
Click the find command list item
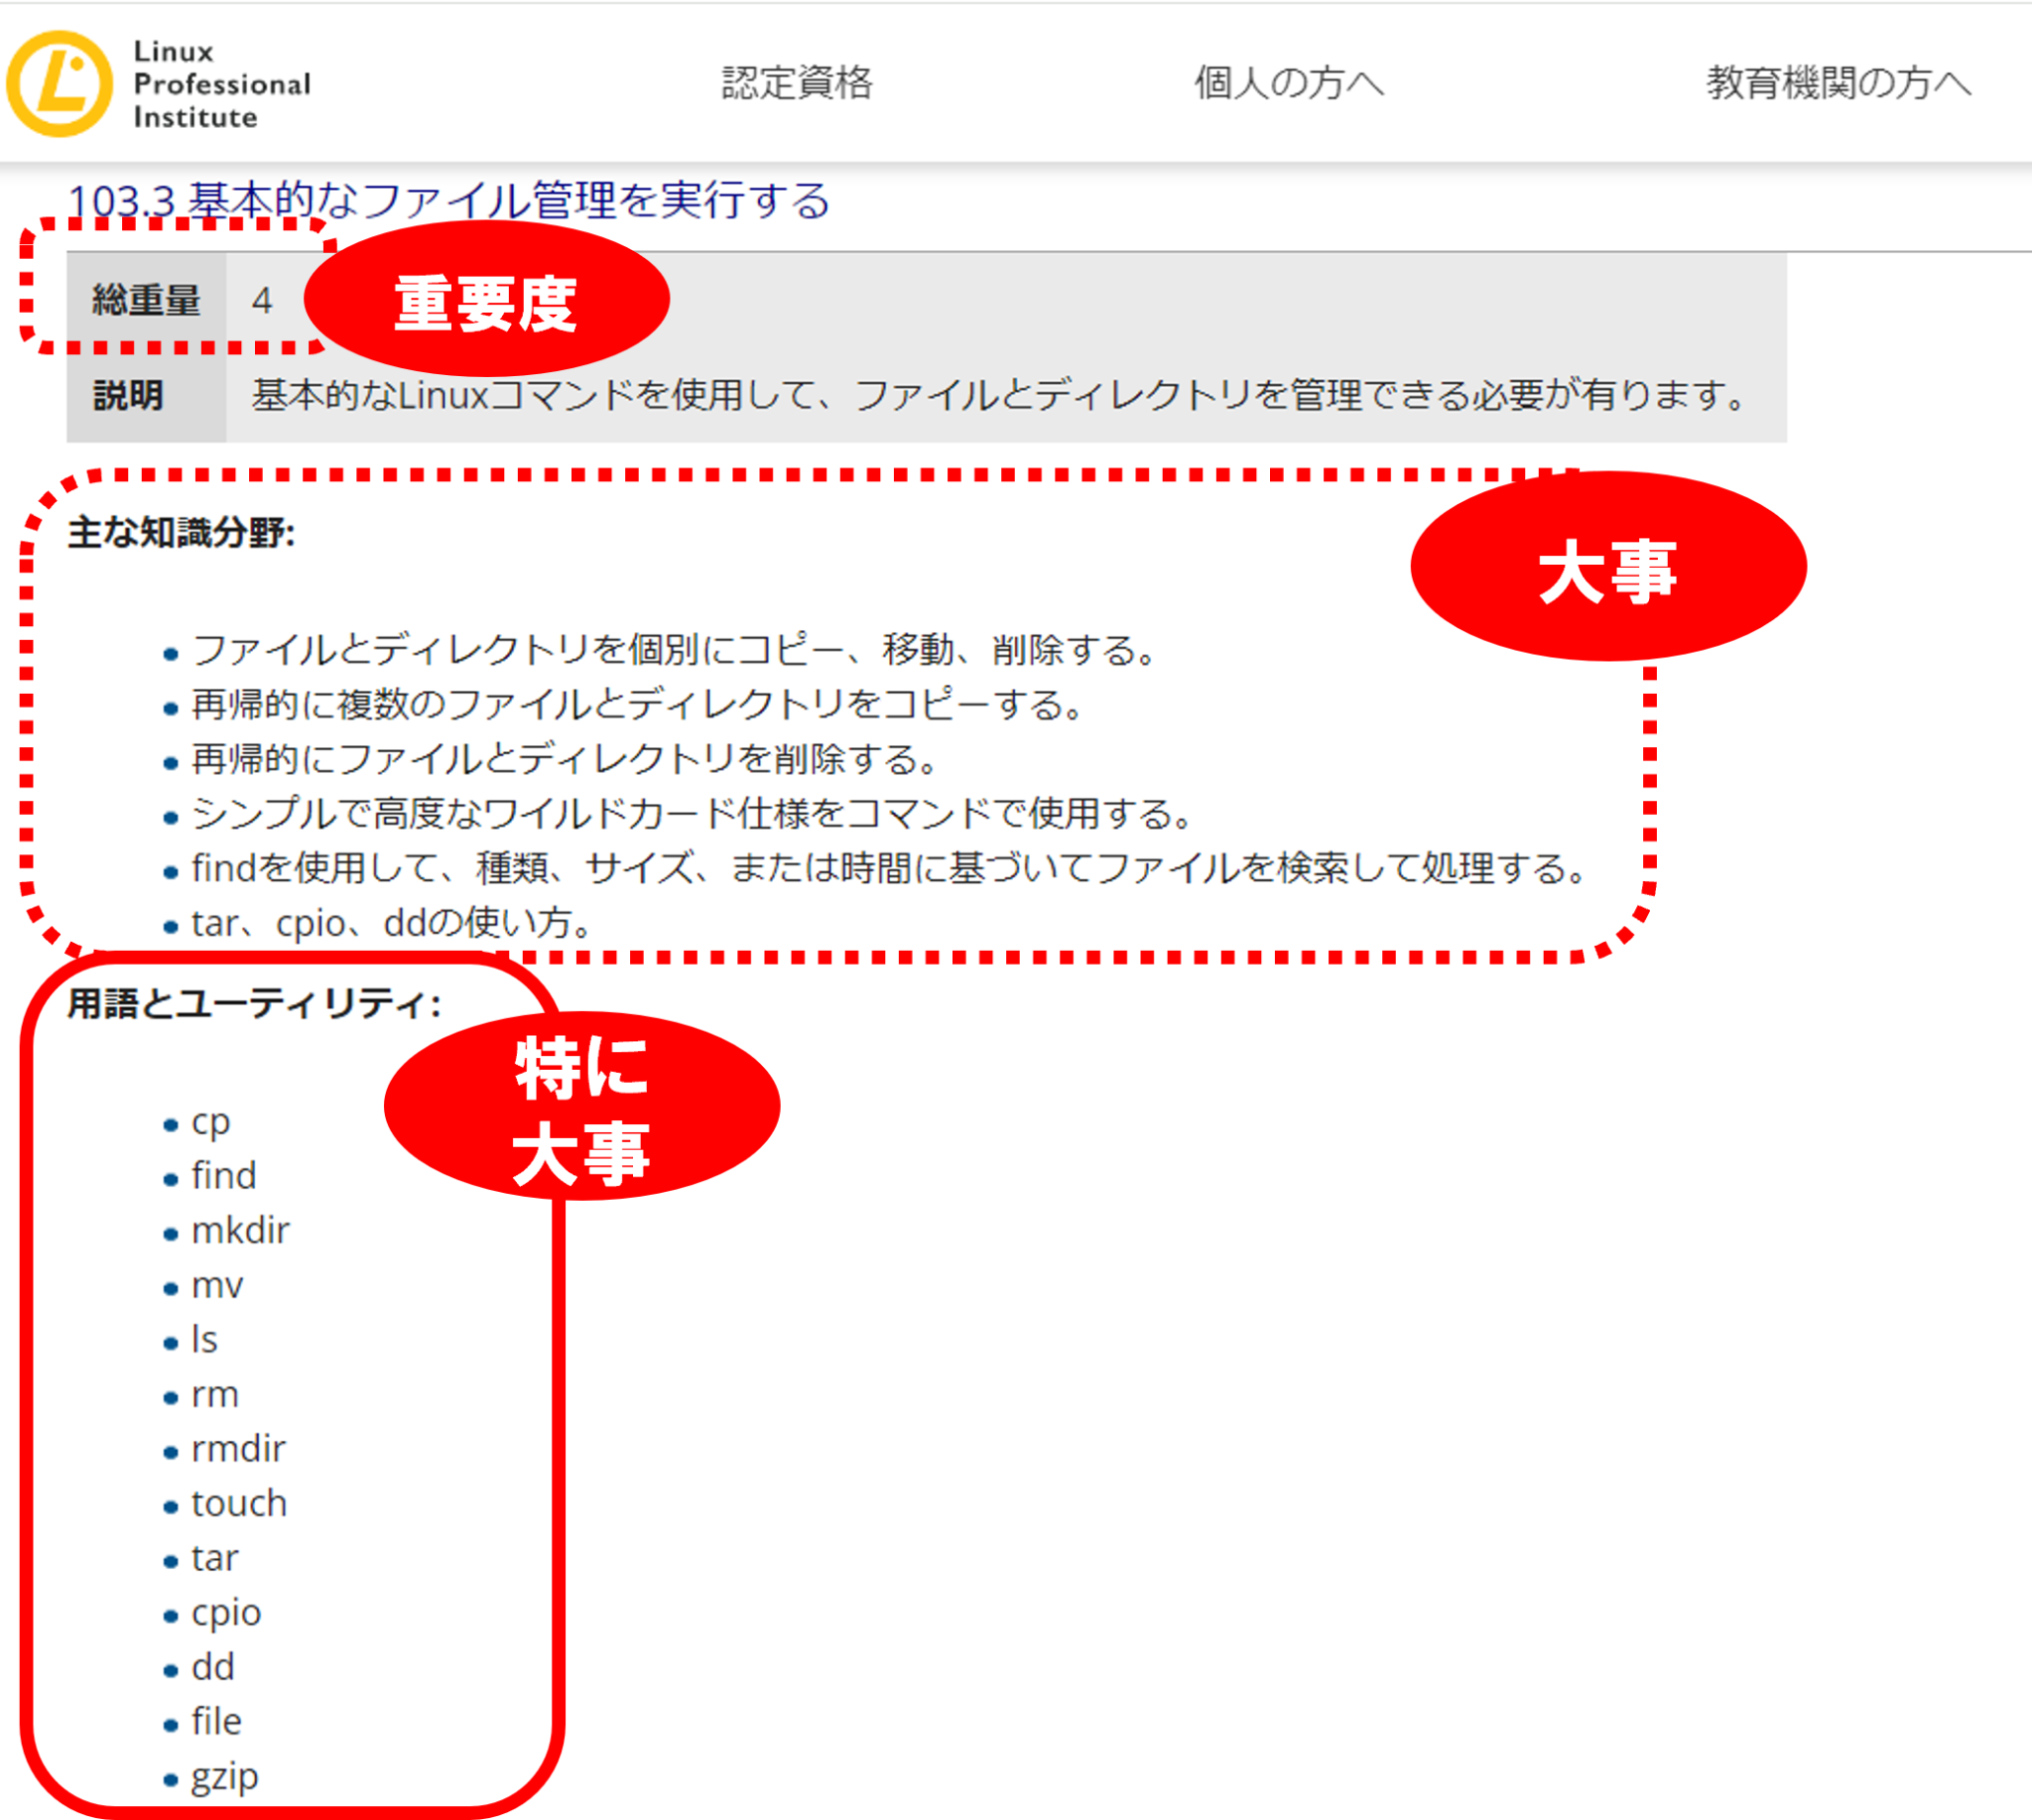pos(224,1176)
